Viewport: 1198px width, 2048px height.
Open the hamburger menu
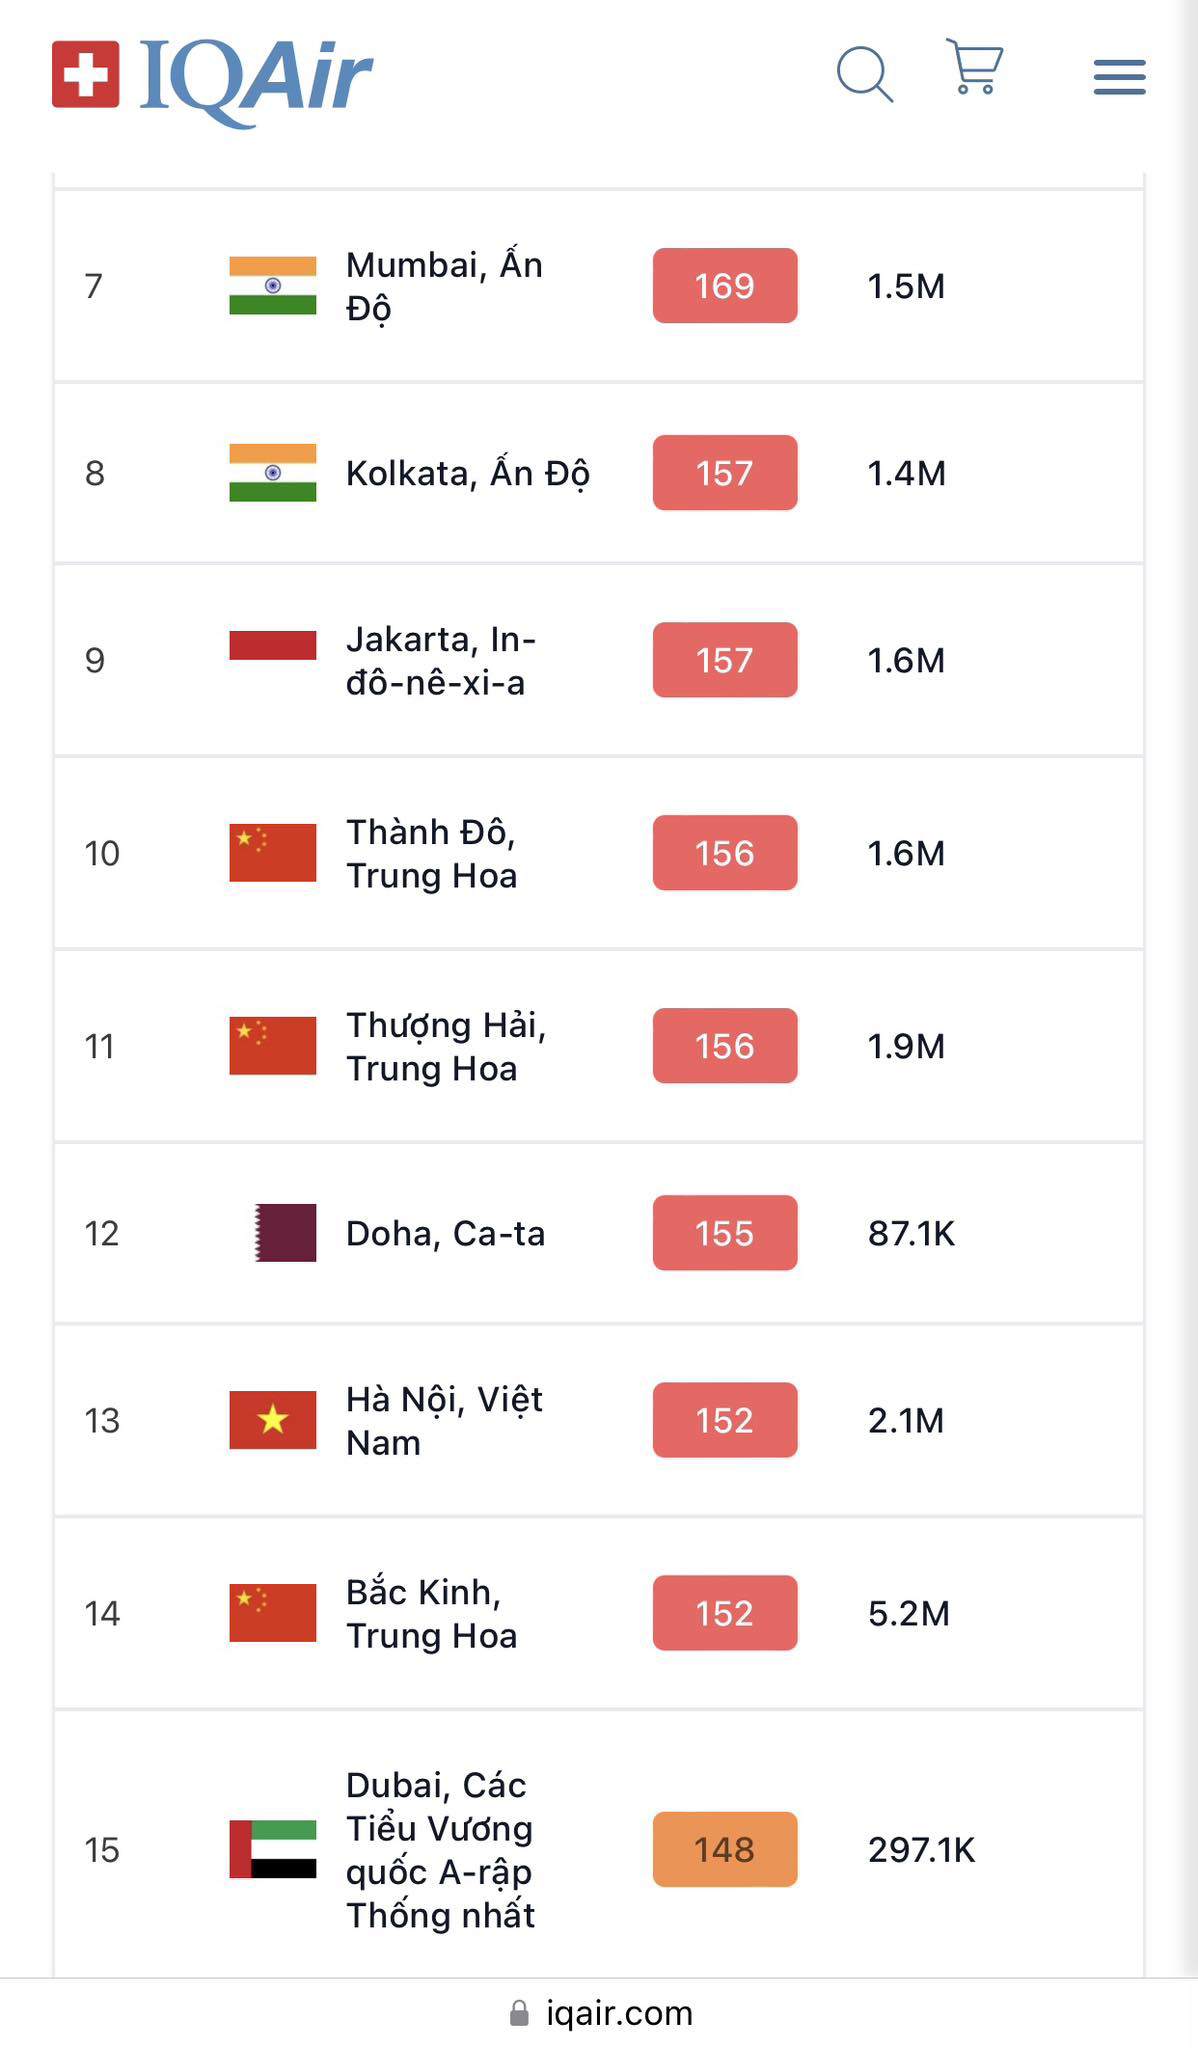click(1119, 77)
